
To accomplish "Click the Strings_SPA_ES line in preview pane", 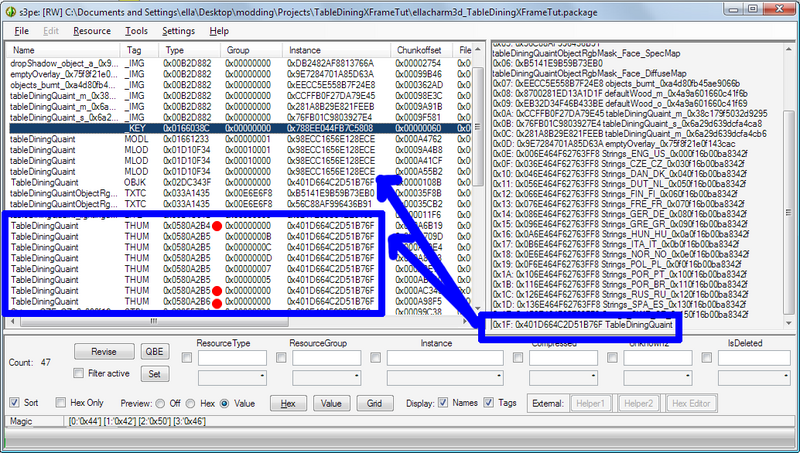I will 619,305.
